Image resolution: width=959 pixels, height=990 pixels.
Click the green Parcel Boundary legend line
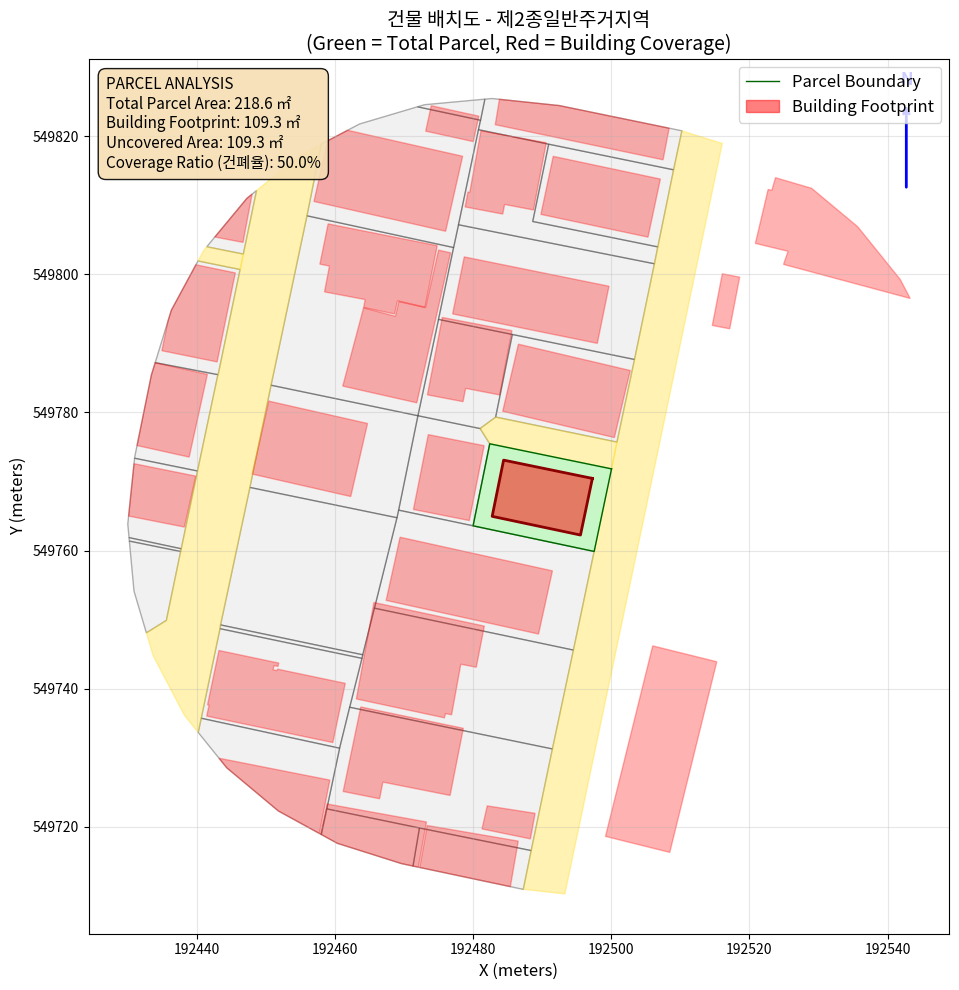(762, 82)
